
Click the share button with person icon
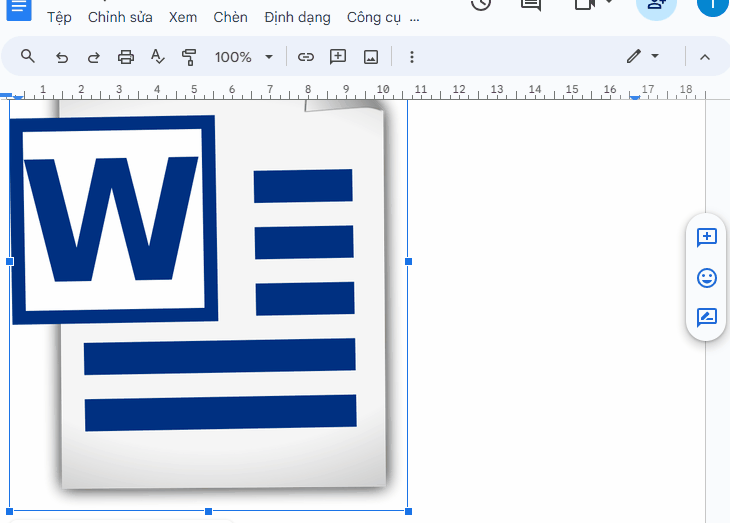click(656, 7)
